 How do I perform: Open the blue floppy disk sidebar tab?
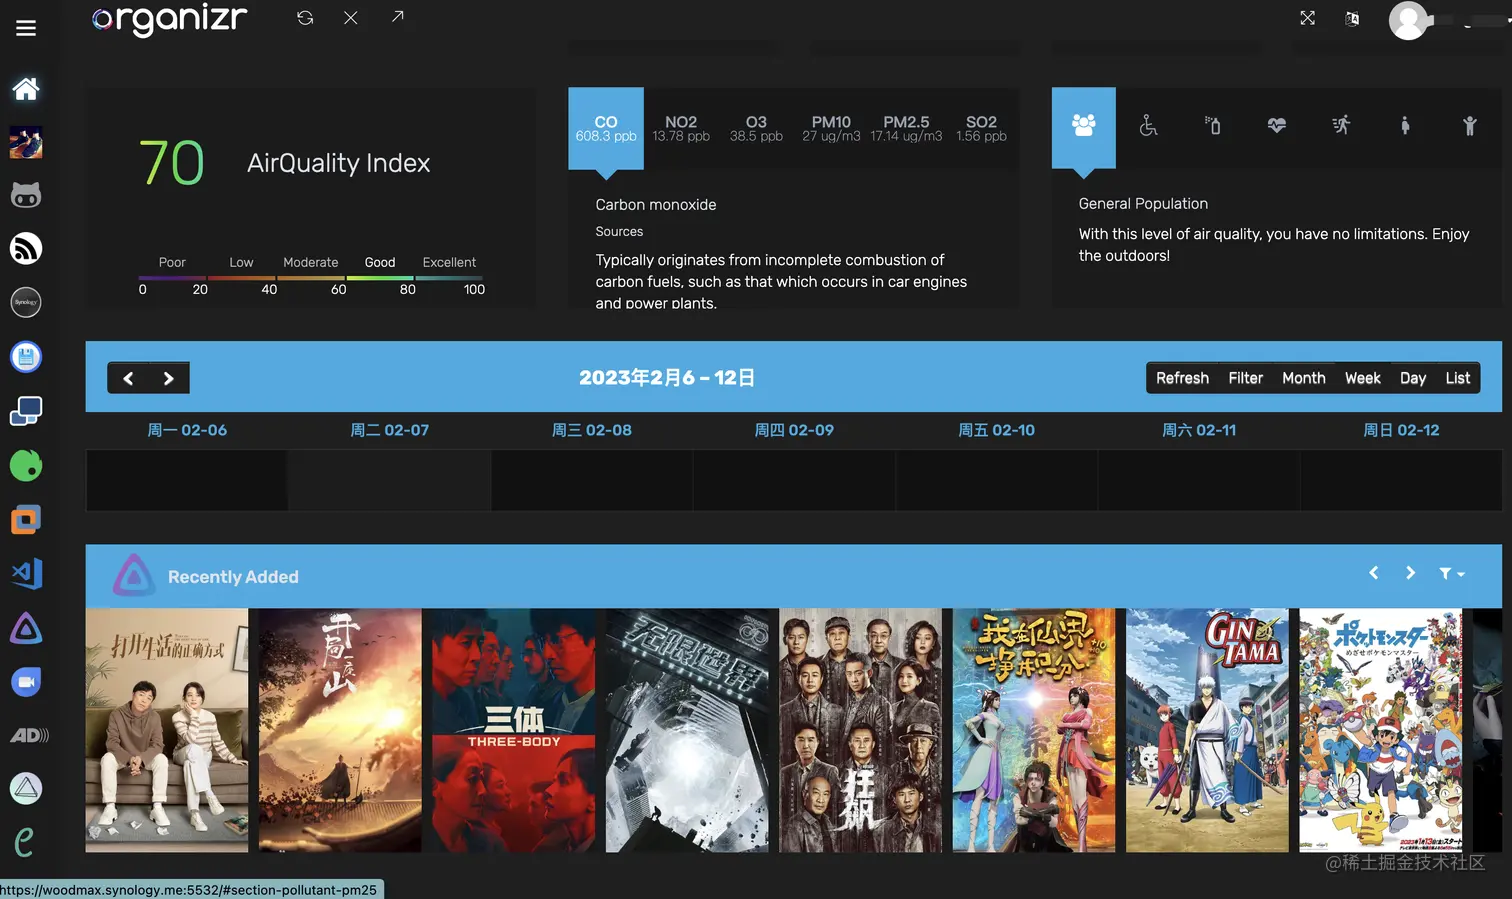point(26,357)
